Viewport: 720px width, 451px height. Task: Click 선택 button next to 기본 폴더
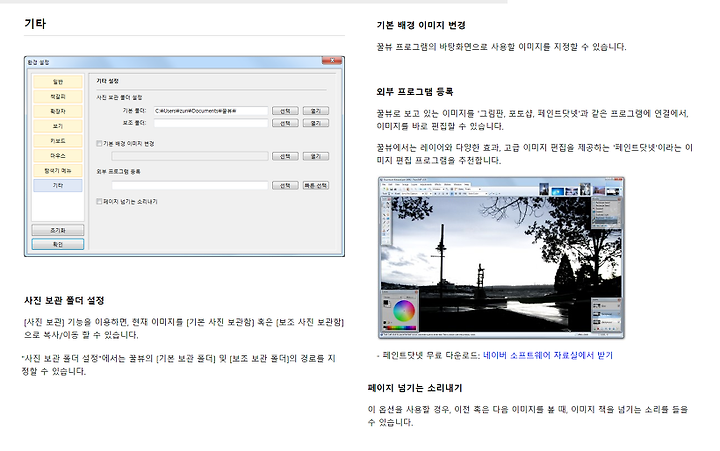285,111
